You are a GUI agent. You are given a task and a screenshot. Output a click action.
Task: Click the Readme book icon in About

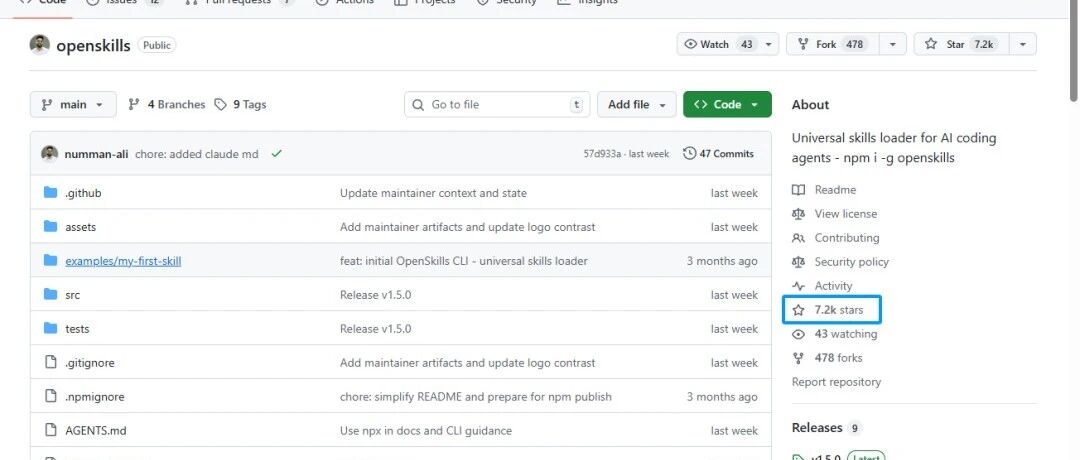(798, 189)
